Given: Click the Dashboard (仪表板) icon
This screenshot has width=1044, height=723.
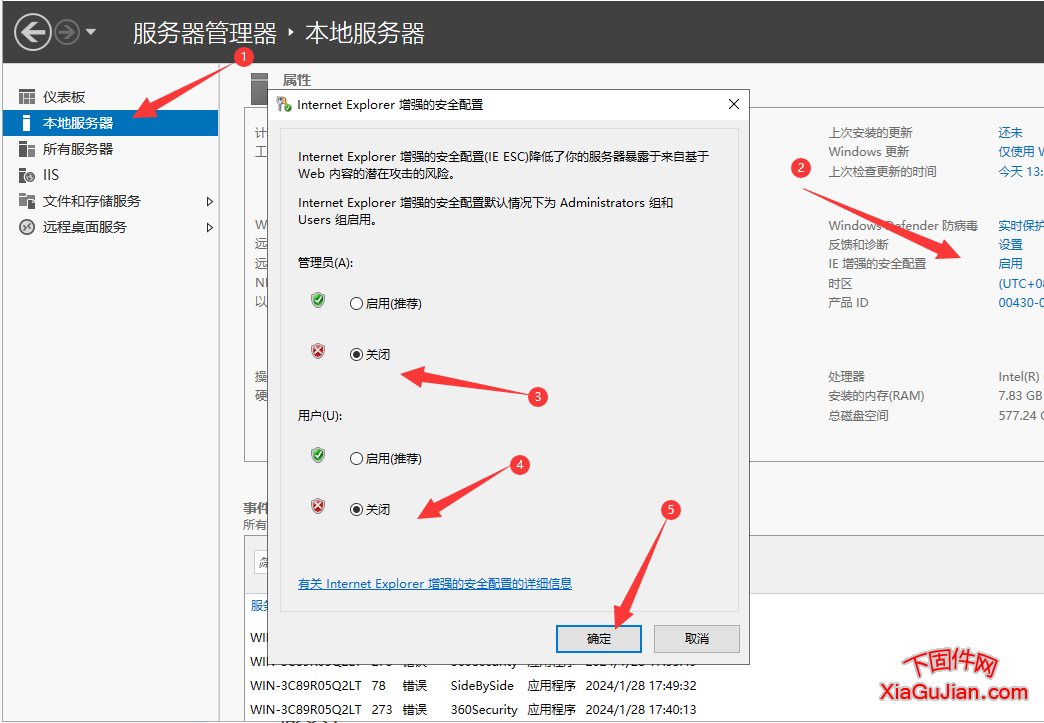Looking at the screenshot, I should [27, 97].
